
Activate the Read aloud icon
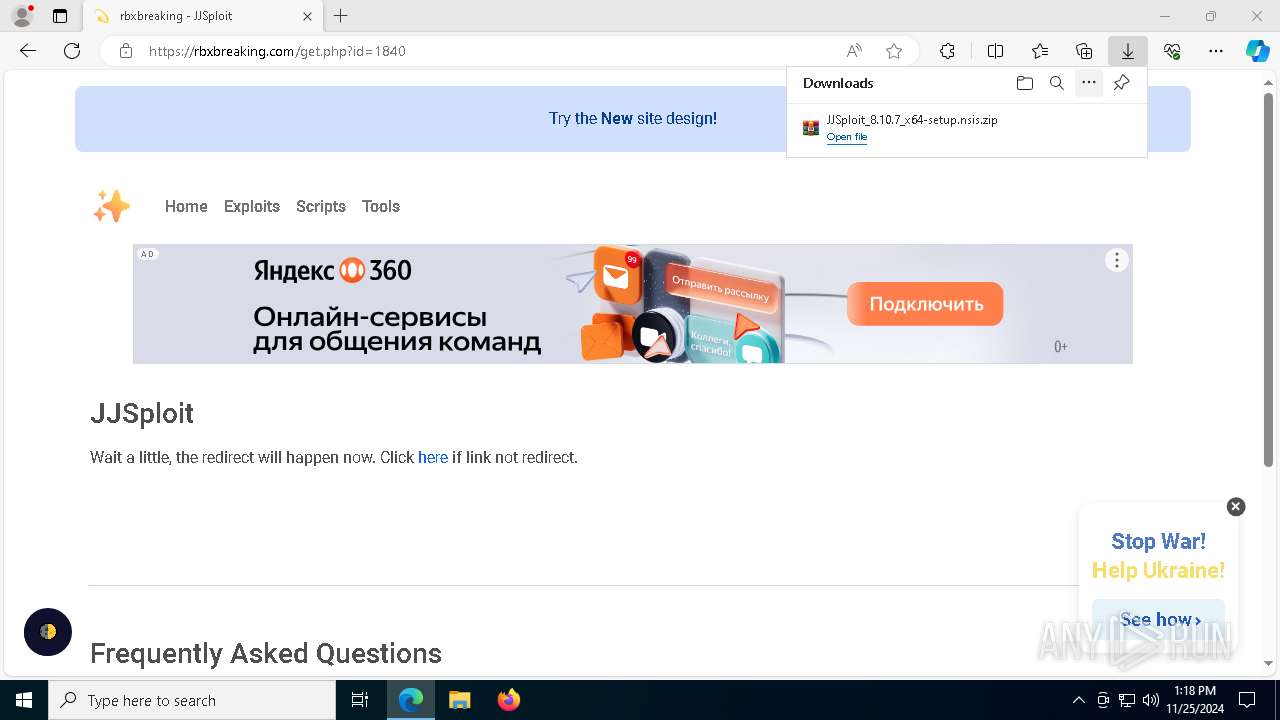[x=854, y=51]
